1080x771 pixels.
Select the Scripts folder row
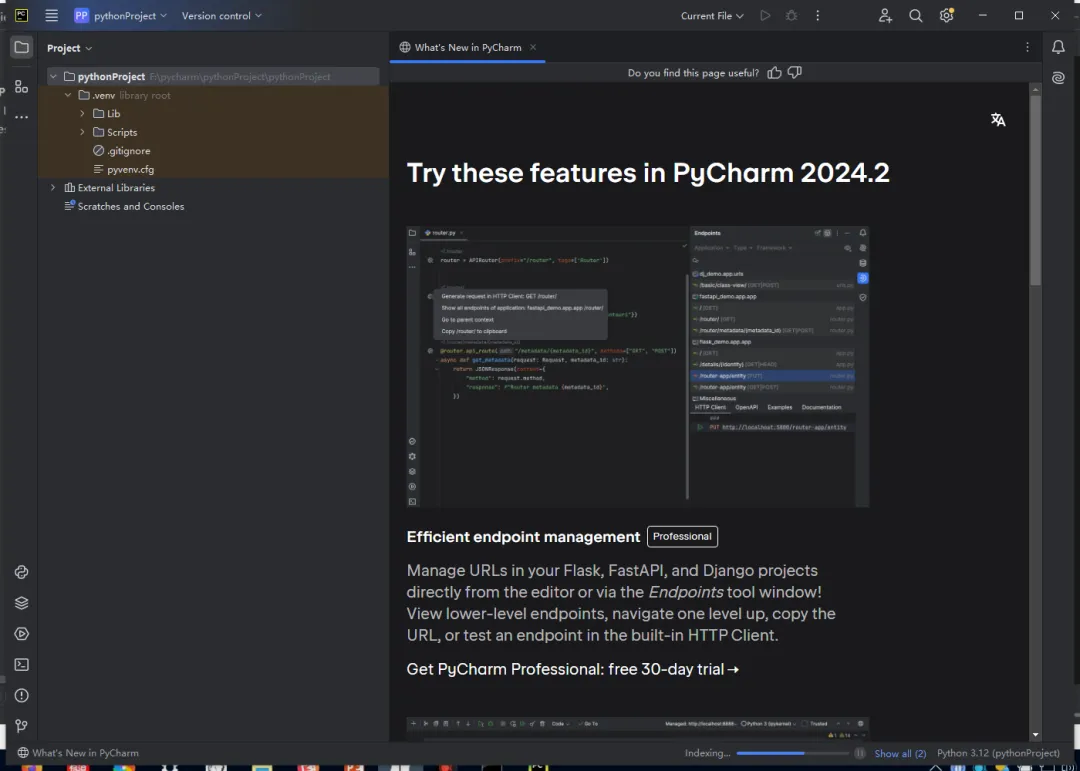pos(214,132)
